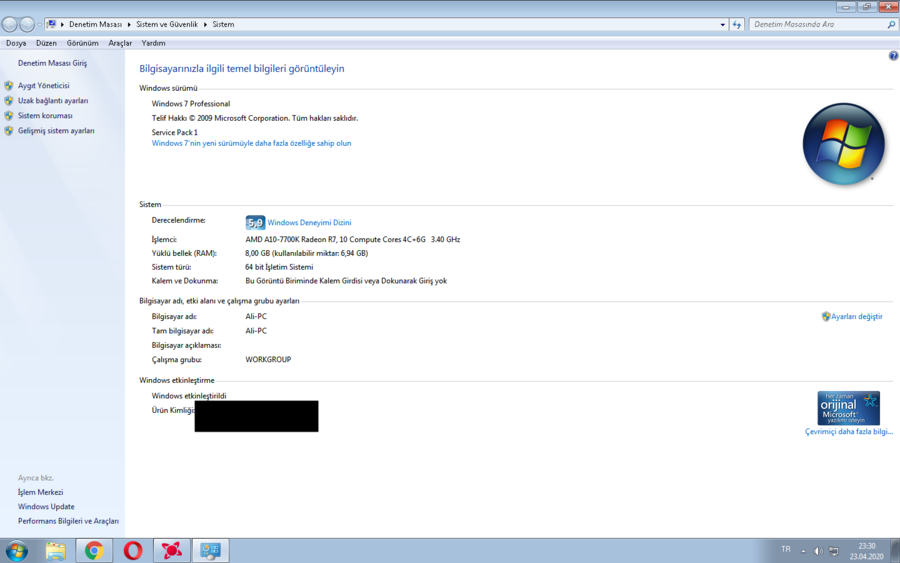Click the Windows Deneyimi Dizini link
This screenshot has height=563, width=900.
point(309,223)
